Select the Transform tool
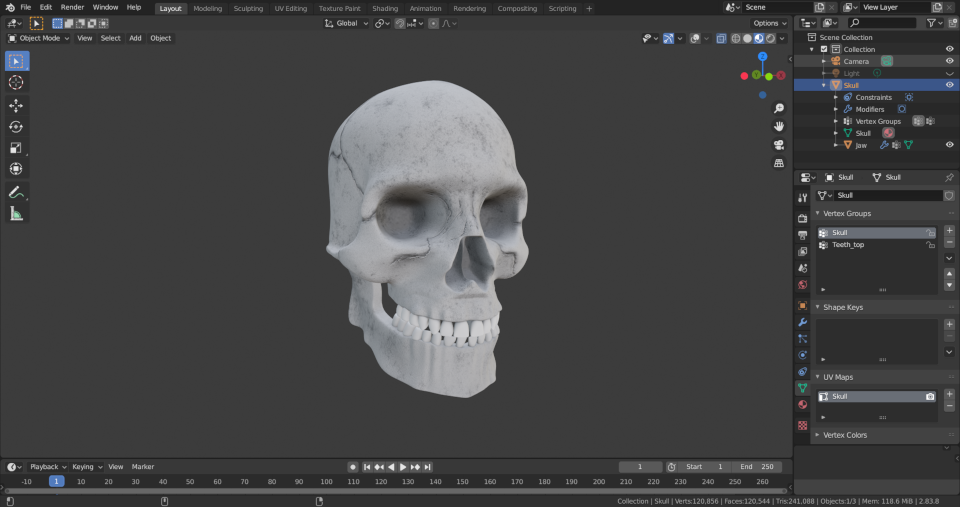Viewport: 960px width, 507px height. tap(17, 168)
